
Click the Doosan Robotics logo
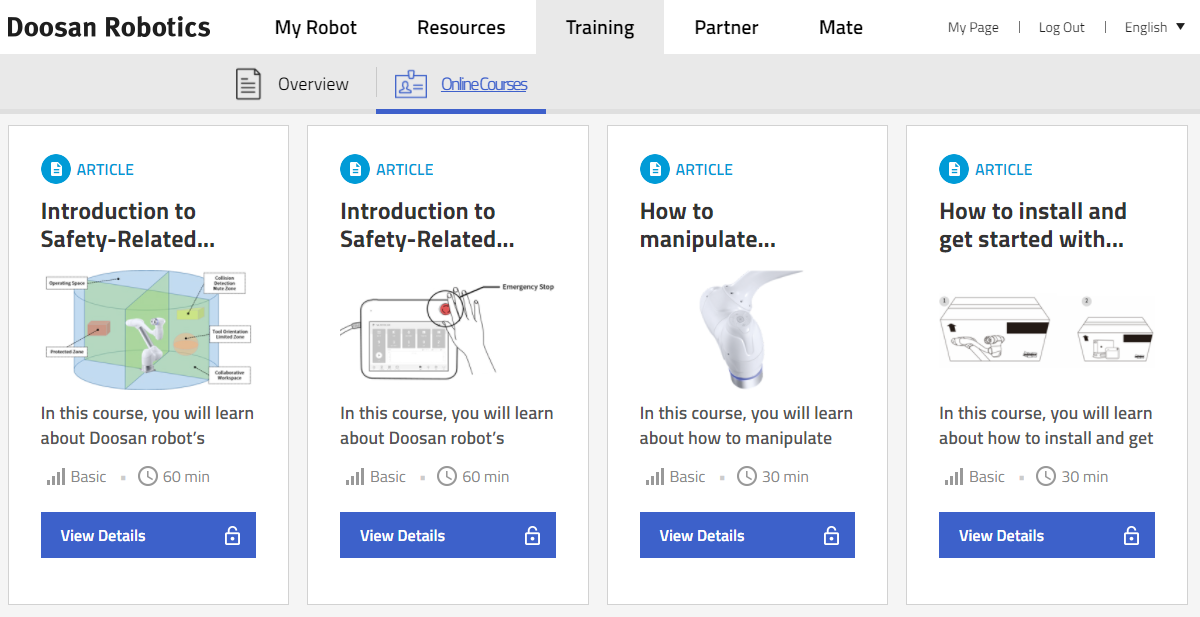click(108, 27)
